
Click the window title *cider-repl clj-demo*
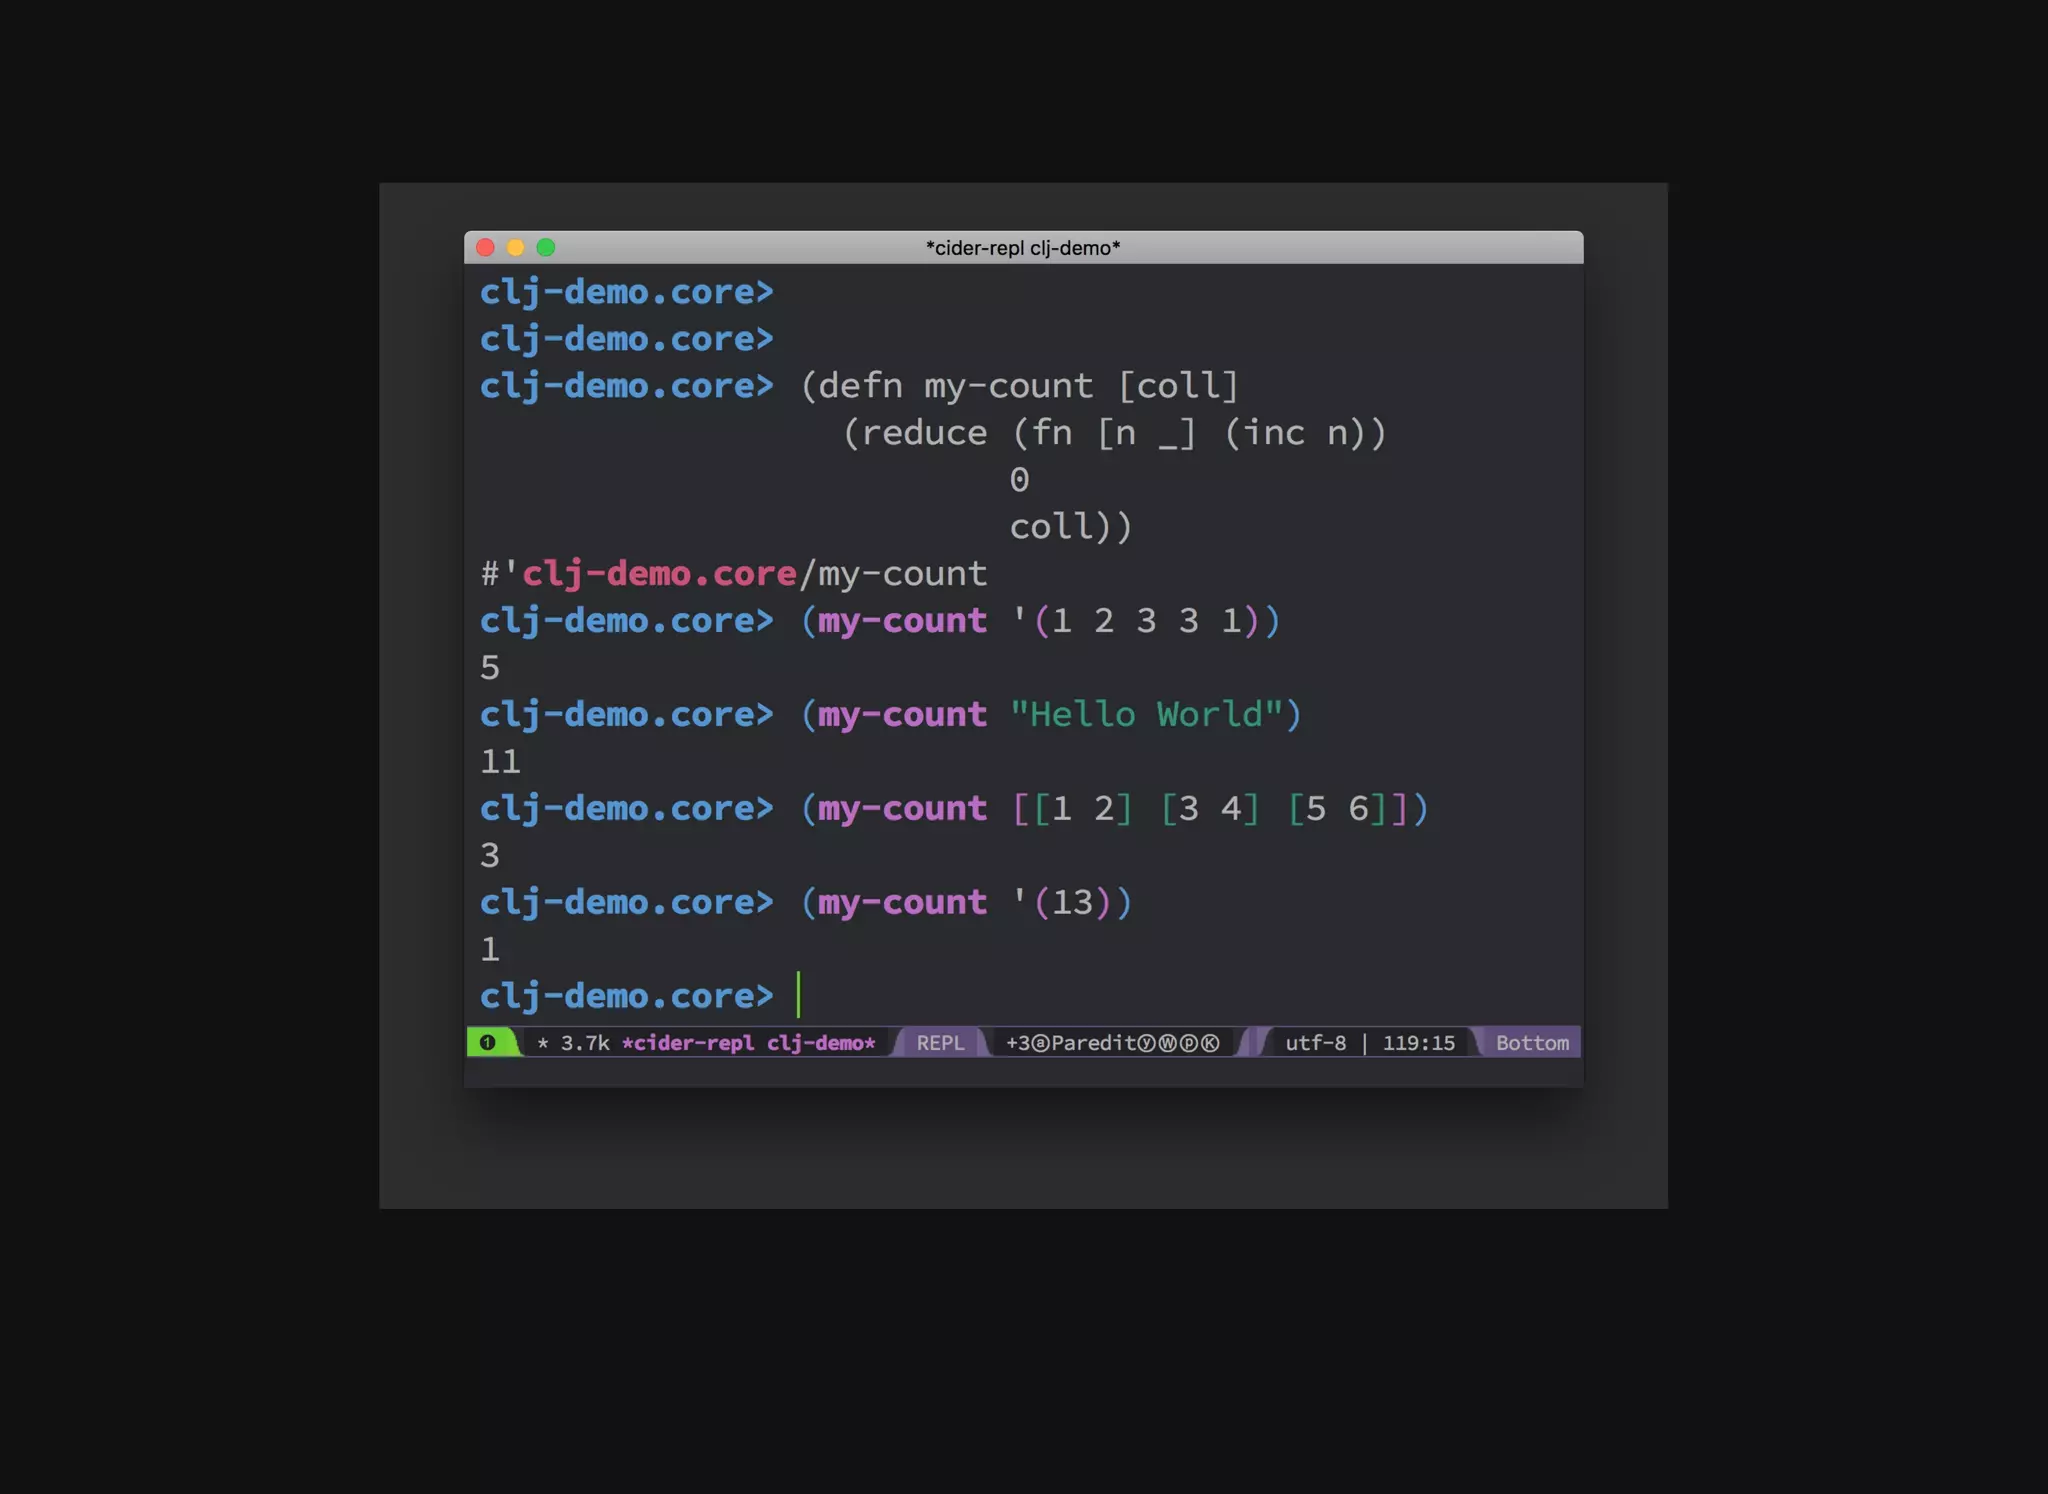pos(1022,248)
